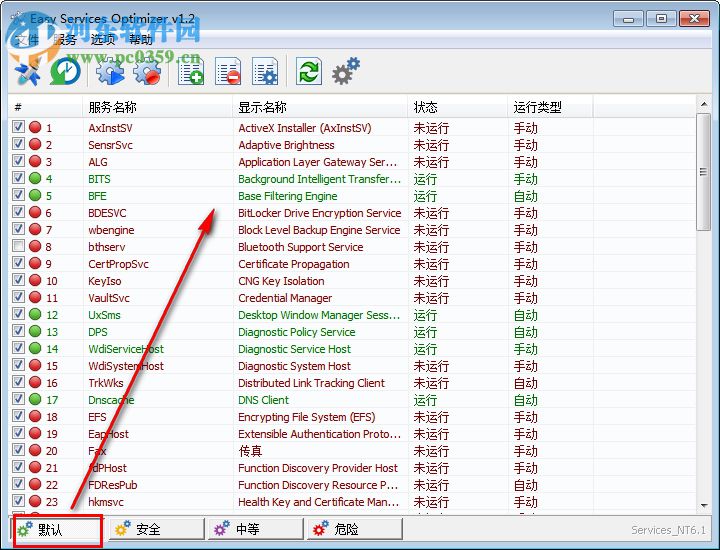Screen dimensions: 720x550
Task: Click the Diagnostic Policy Service display name
Action: click(x=297, y=332)
